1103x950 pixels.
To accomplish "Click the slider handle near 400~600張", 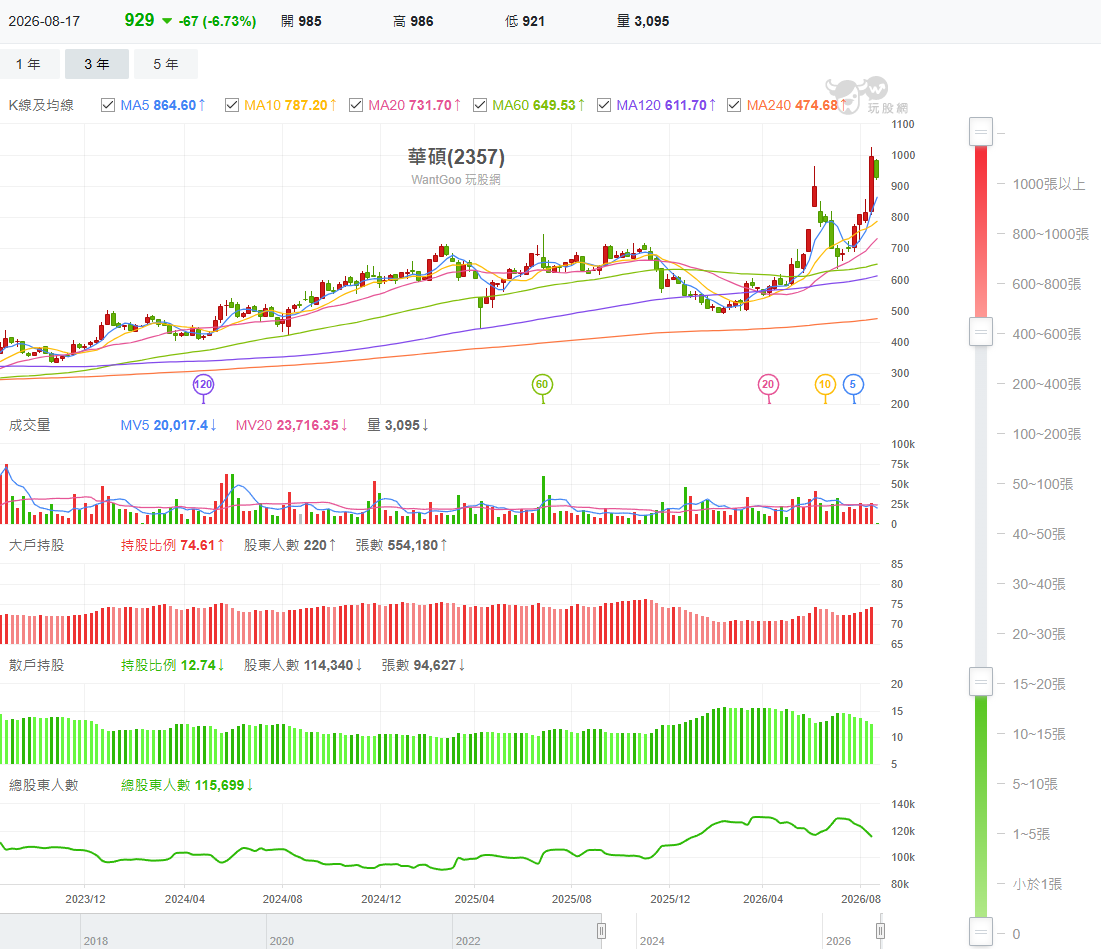I will [981, 331].
